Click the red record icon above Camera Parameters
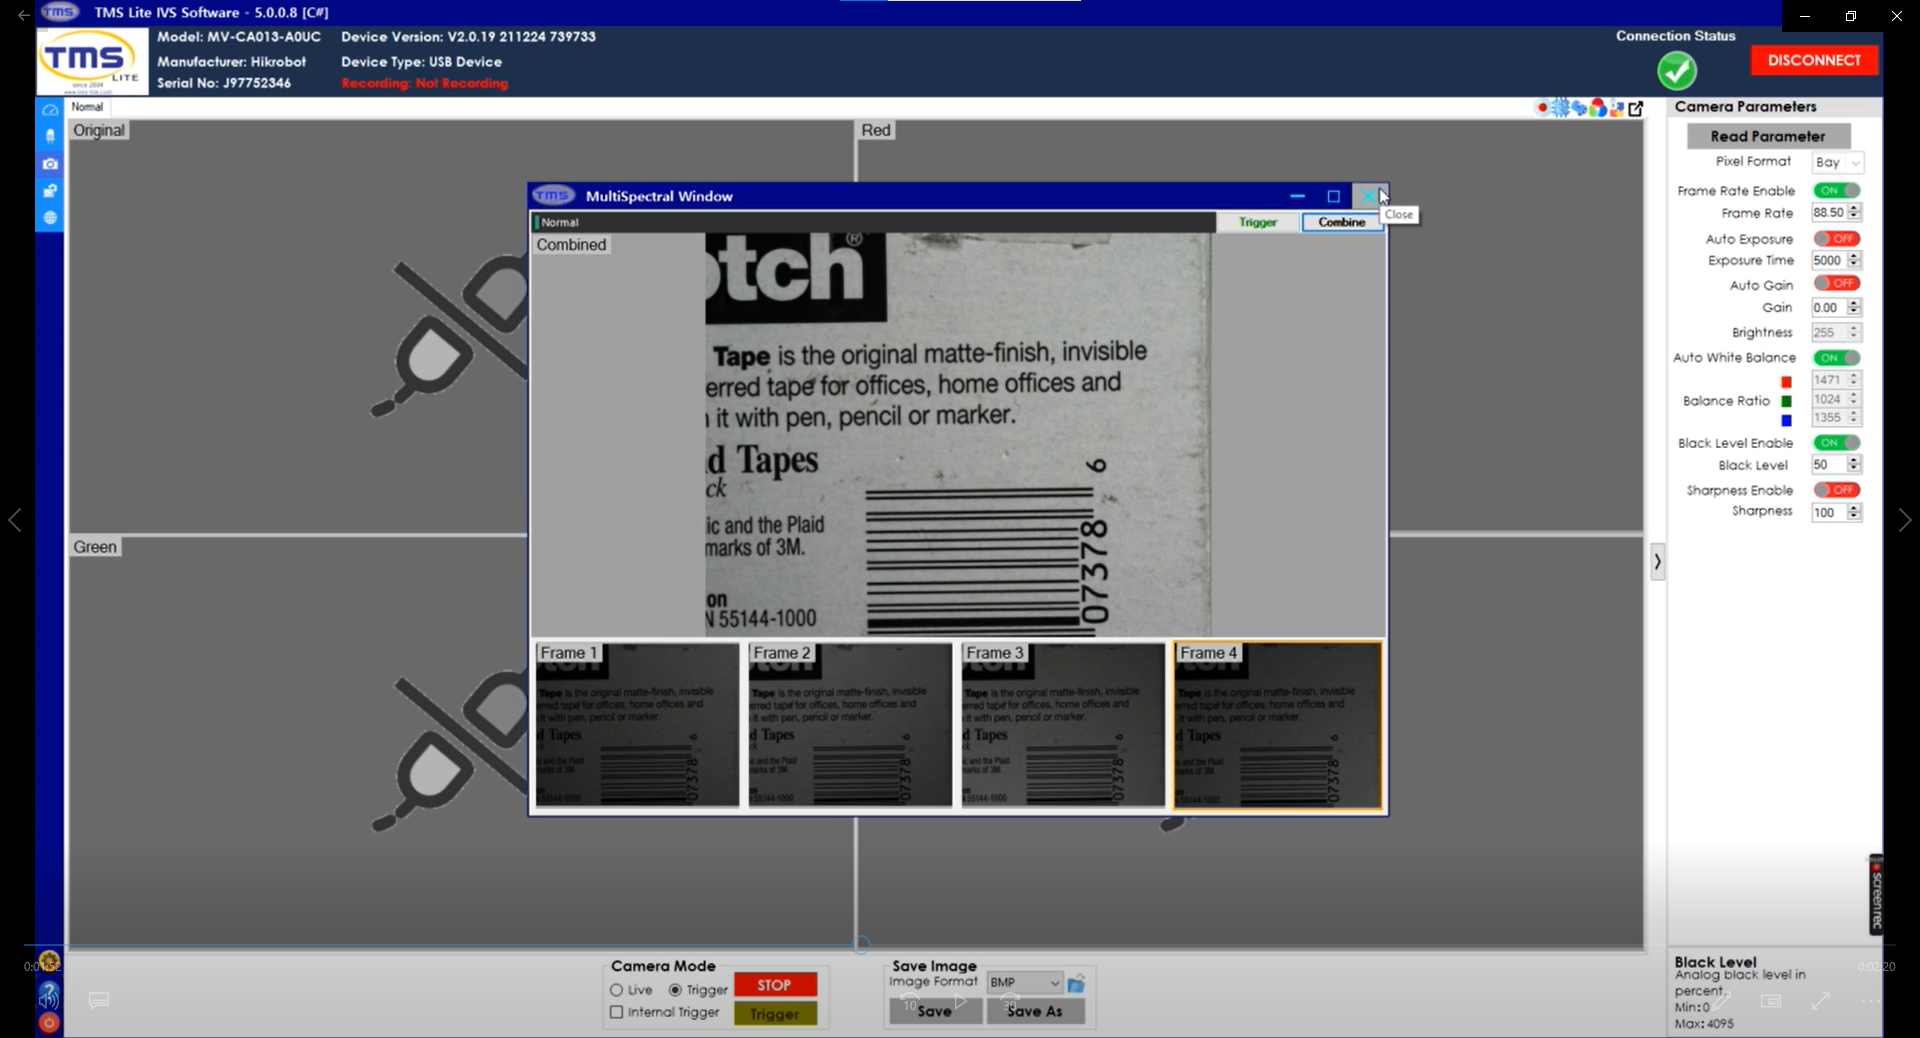This screenshot has width=1920, height=1038. [x=1541, y=109]
